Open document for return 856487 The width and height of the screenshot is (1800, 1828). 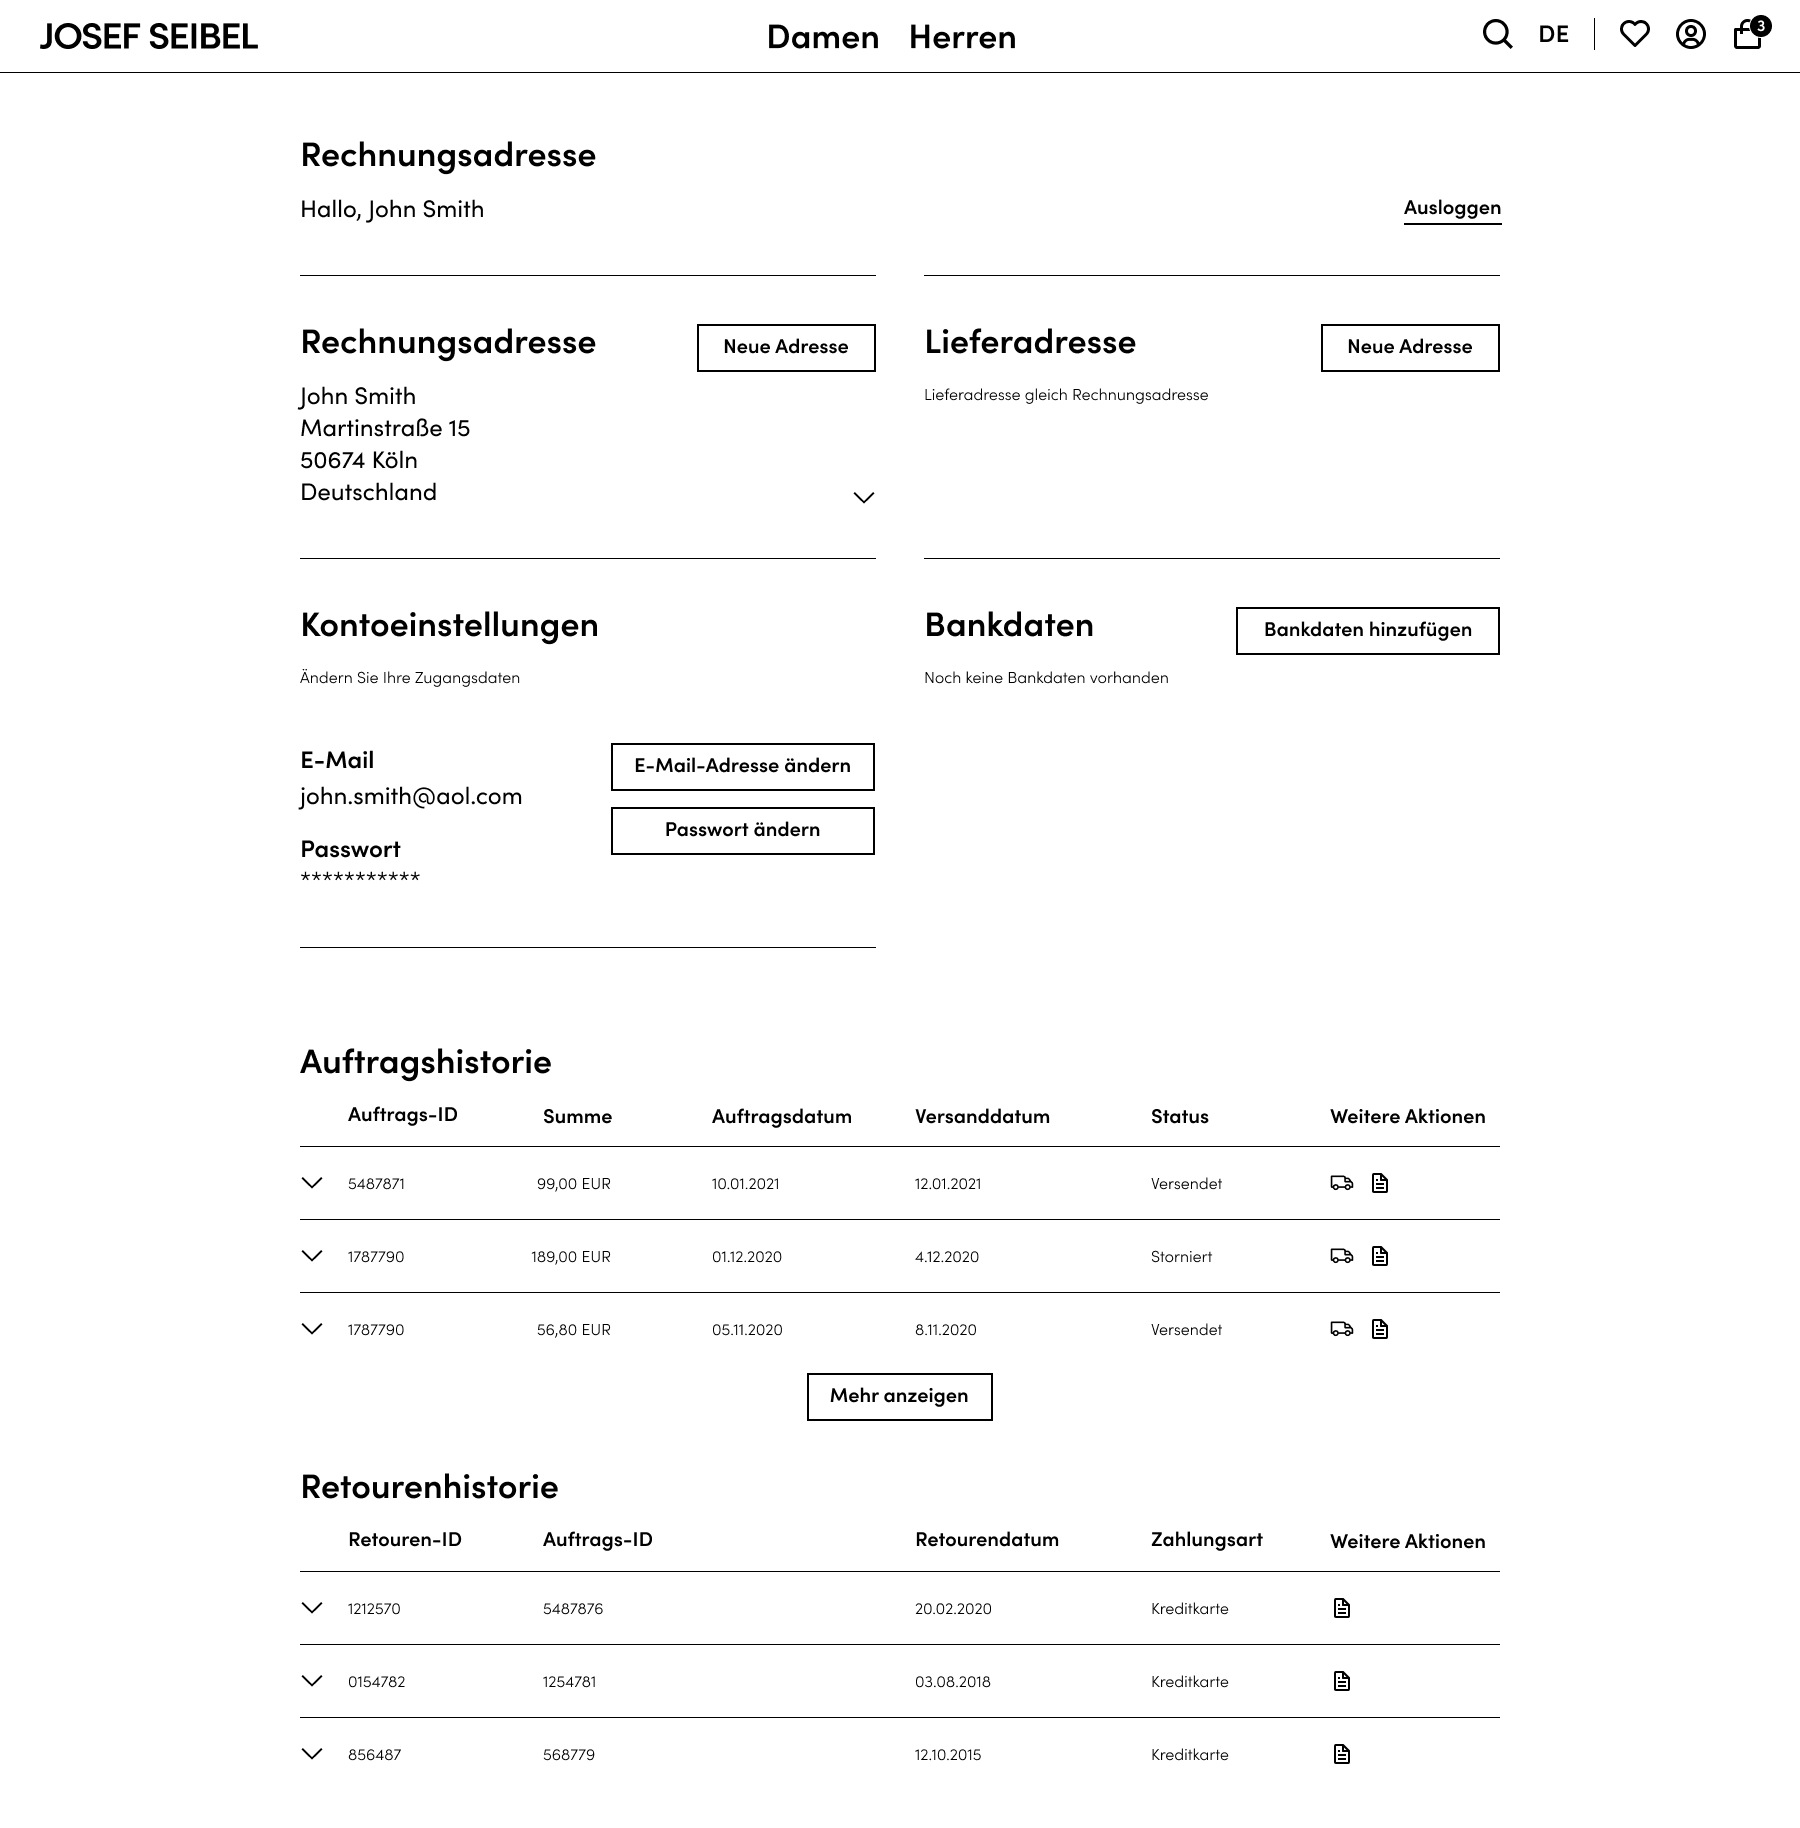pos(1342,1754)
